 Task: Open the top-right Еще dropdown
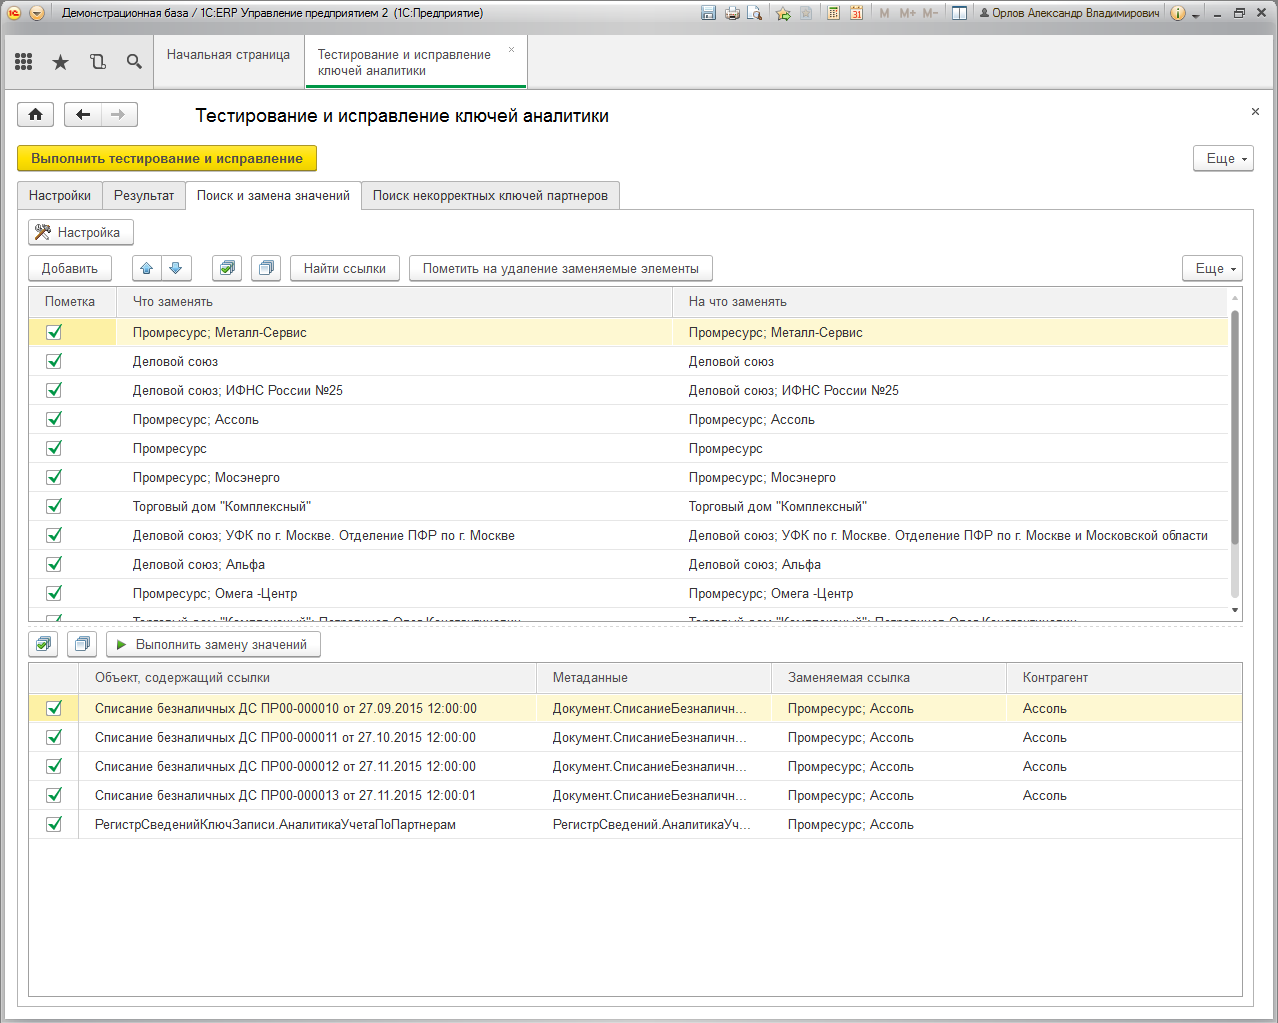tap(1223, 158)
